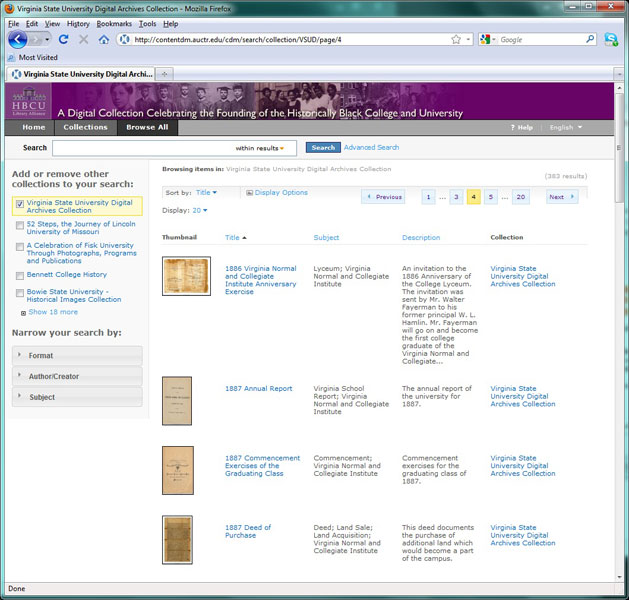The height and width of the screenshot is (600, 629).
Task: Check A Celebration of Fisk University collection
Action: point(20,247)
